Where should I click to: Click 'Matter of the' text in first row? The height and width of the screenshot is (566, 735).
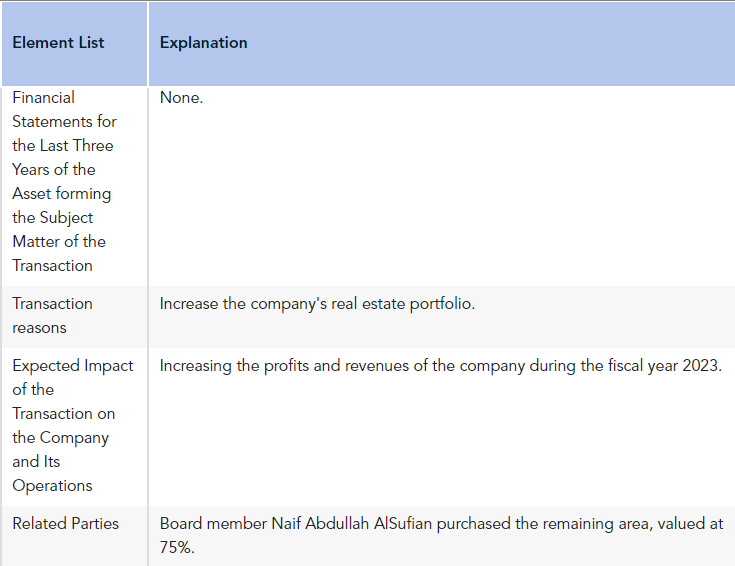click(x=59, y=241)
